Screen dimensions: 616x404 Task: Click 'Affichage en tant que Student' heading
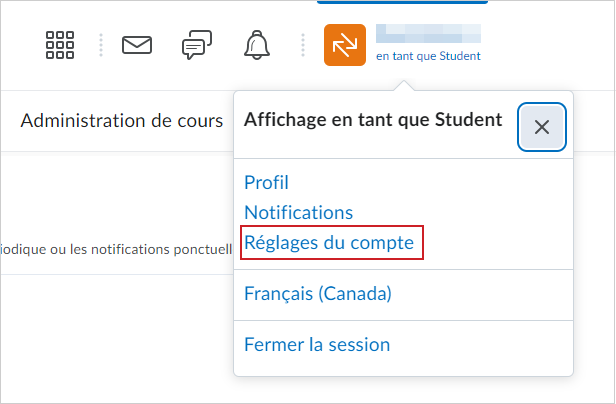tap(373, 120)
